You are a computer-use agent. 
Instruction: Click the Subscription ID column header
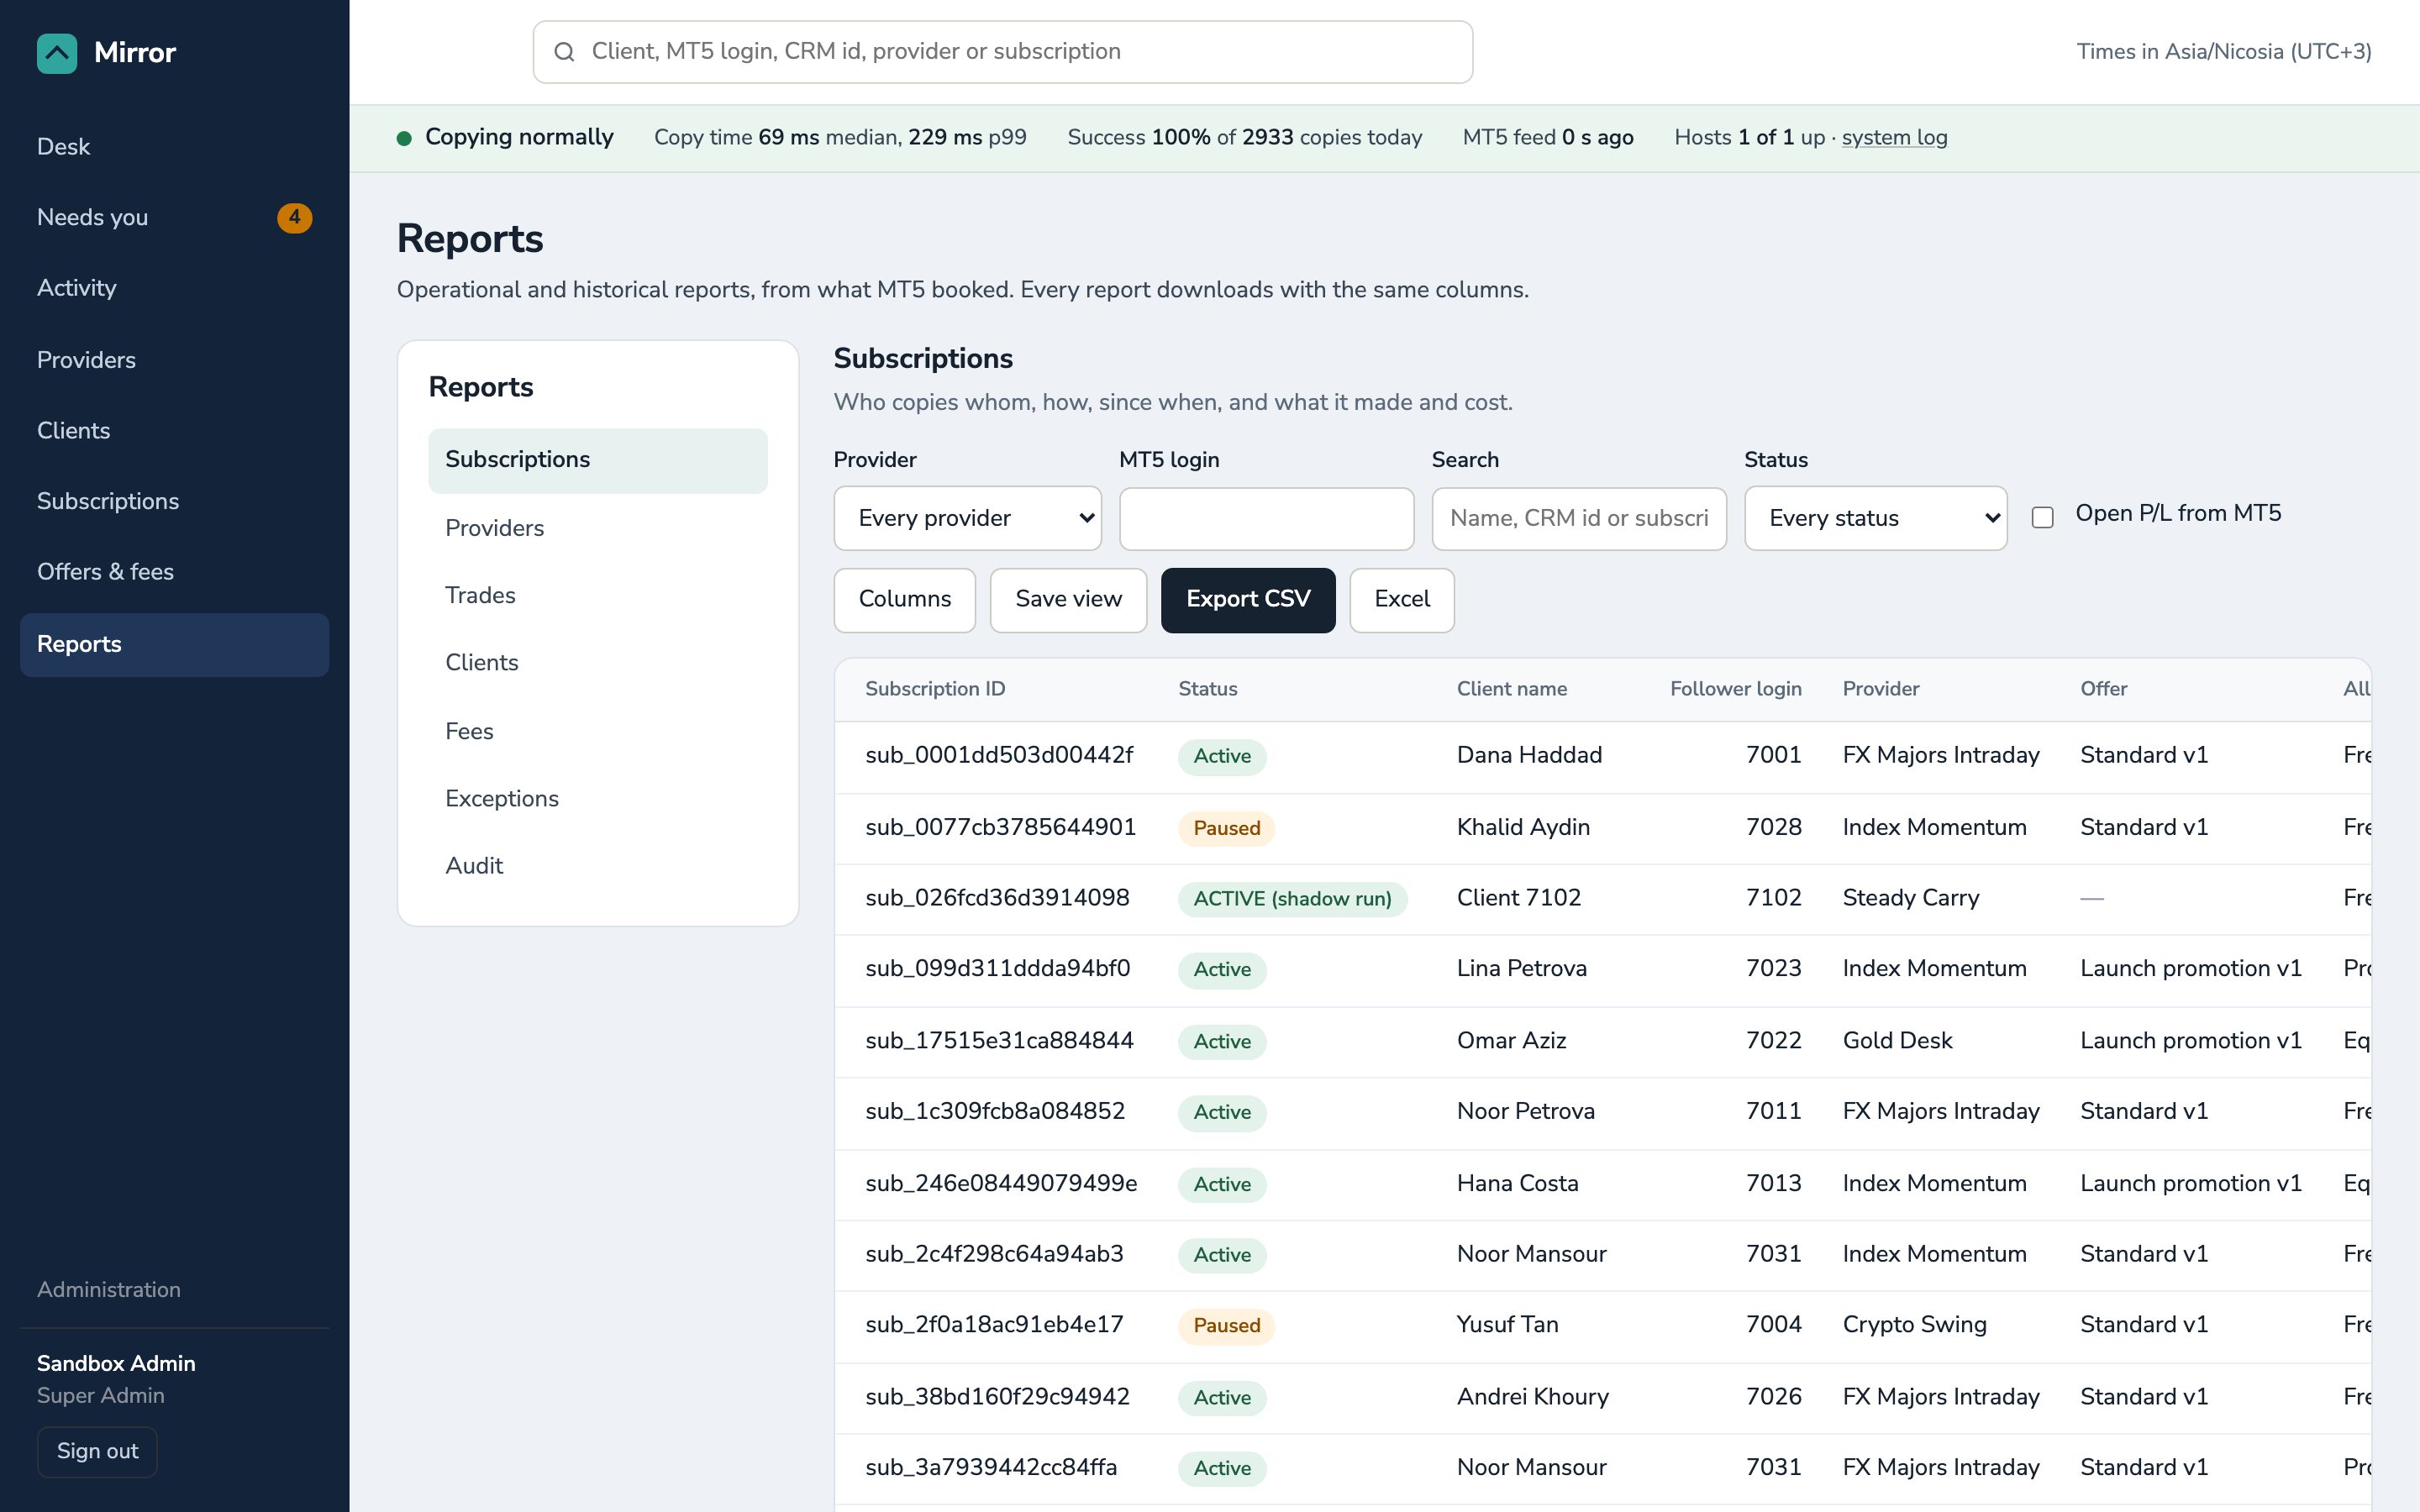935,689
